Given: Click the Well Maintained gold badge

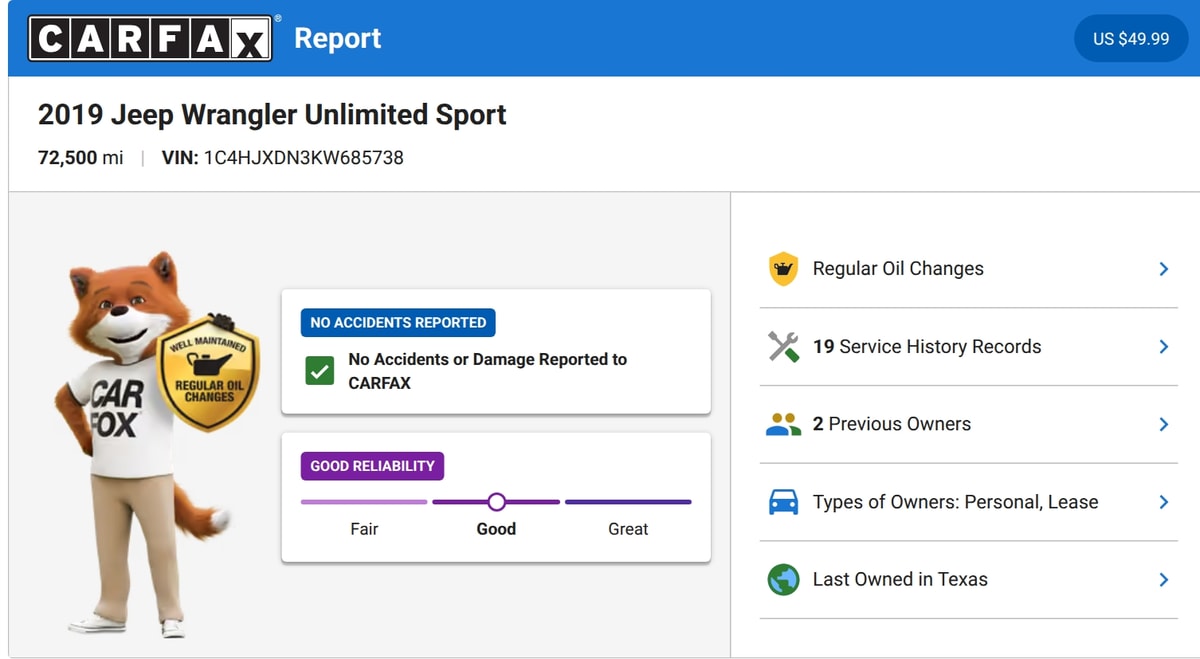Looking at the screenshot, I should (x=208, y=372).
